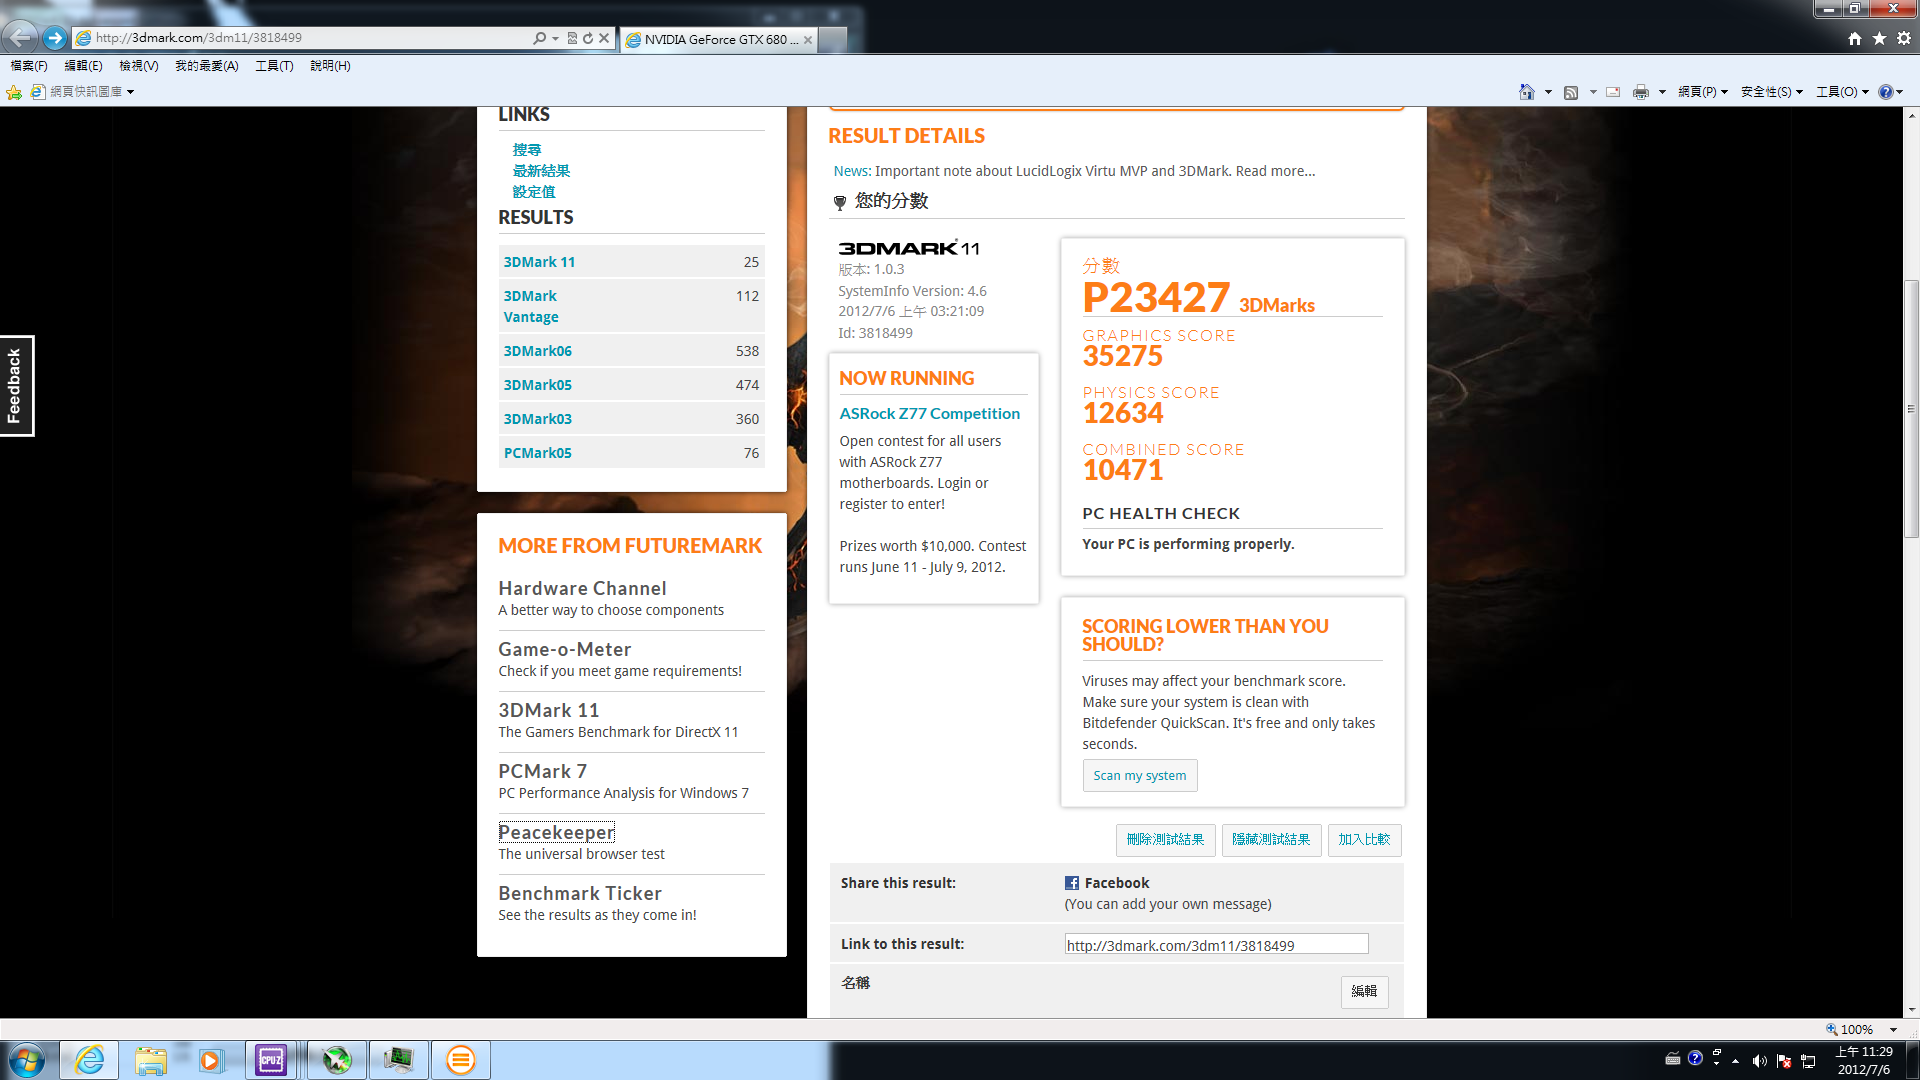
Task: Click the network tray icon
Action: tap(1808, 1061)
